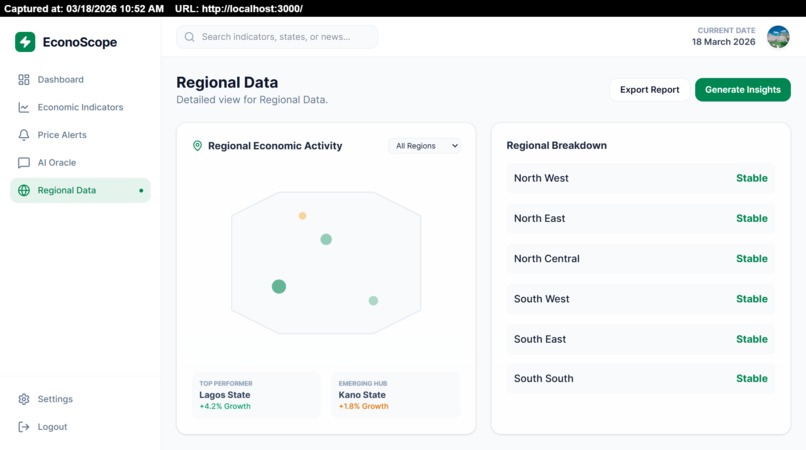
Task: Click the EconoScope lightning bolt logo
Action: (x=25, y=42)
